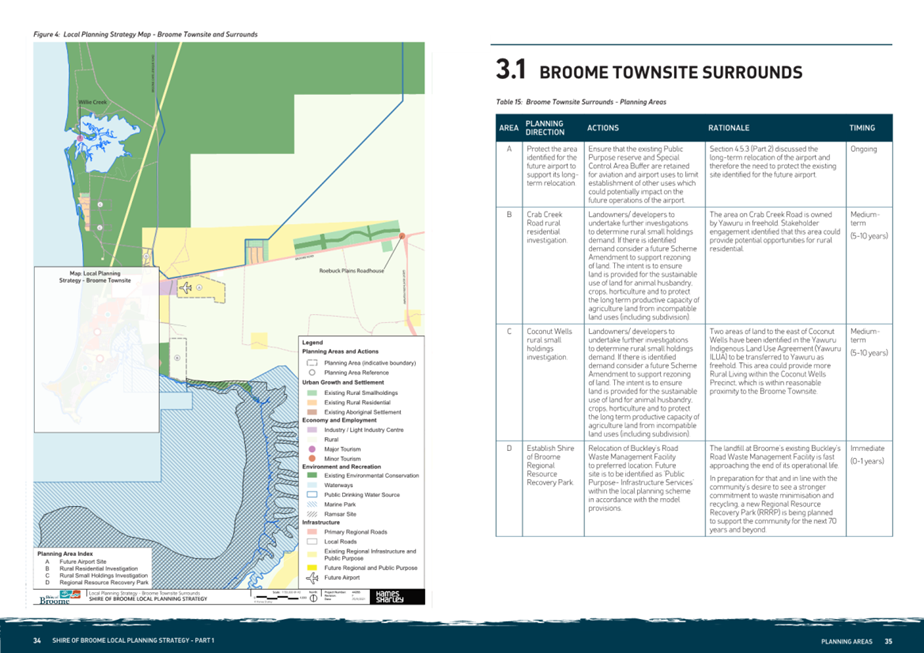Click the Future Airport airplane icon in legend
Image resolution: width=924 pixels, height=653 pixels.
point(312,578)
